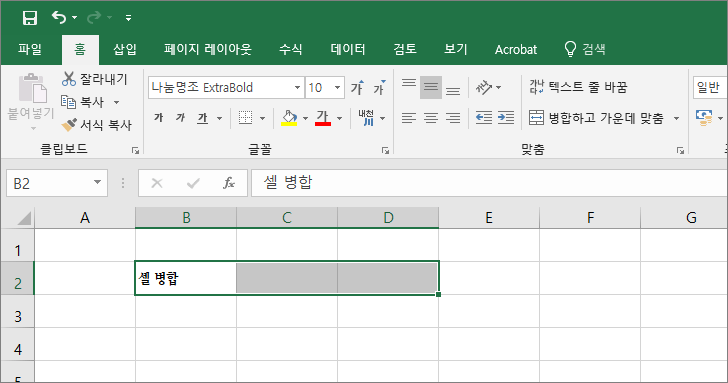Viewport: 728px width, 383px height.
Task: Click the cell borders icon
Action: point(245,118)
